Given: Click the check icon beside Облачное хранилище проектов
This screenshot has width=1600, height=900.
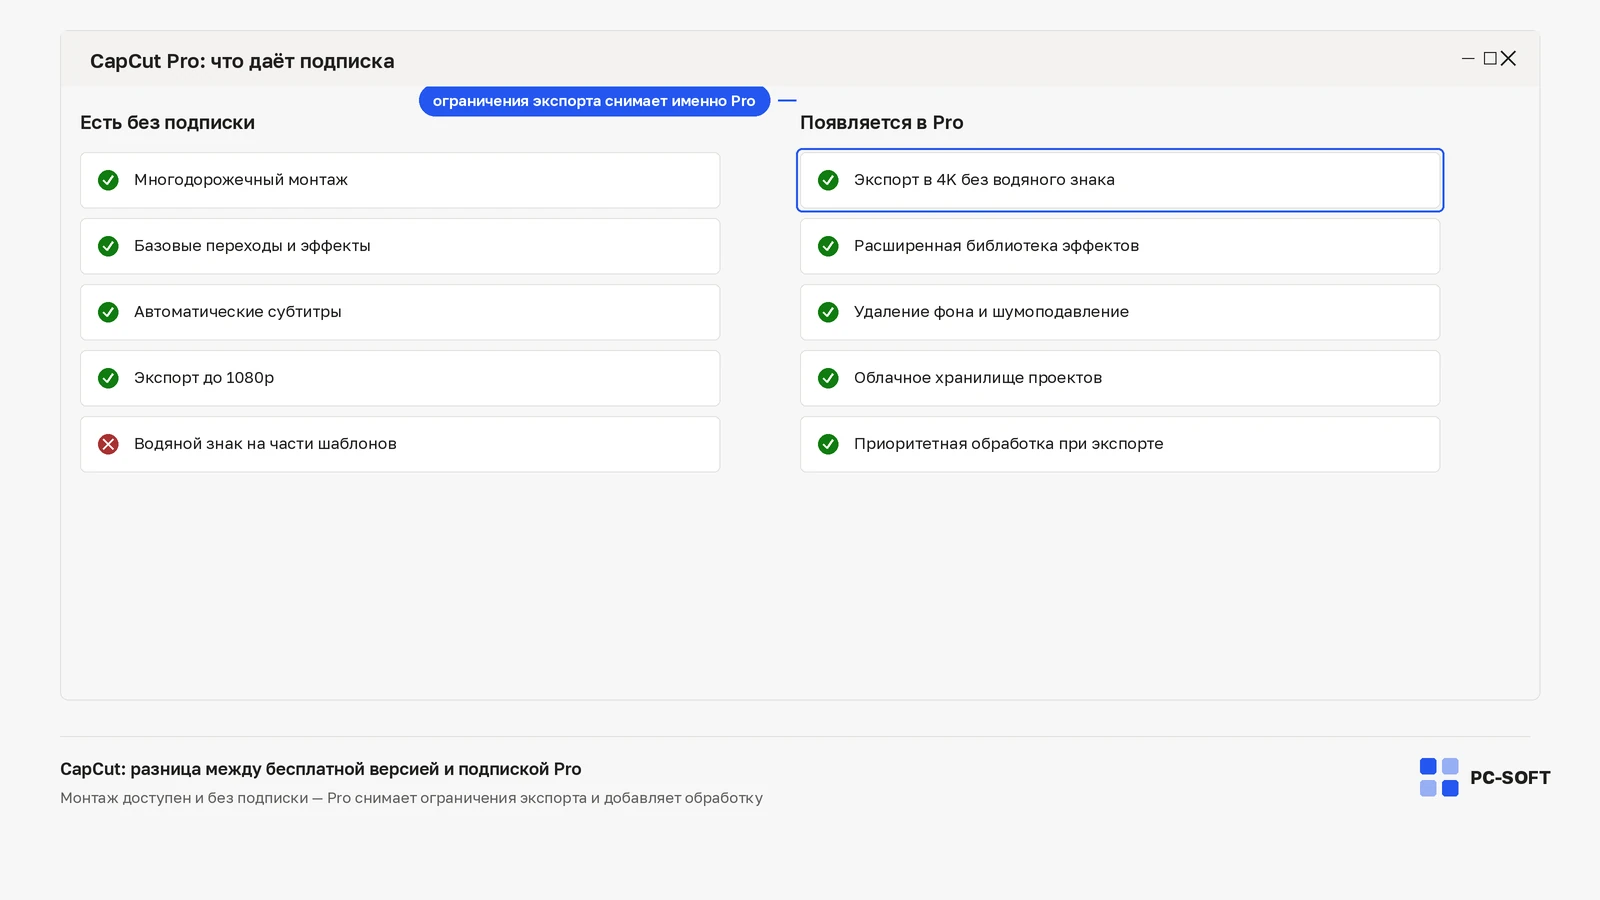Looking at the screenshot, I should [828, 378].
